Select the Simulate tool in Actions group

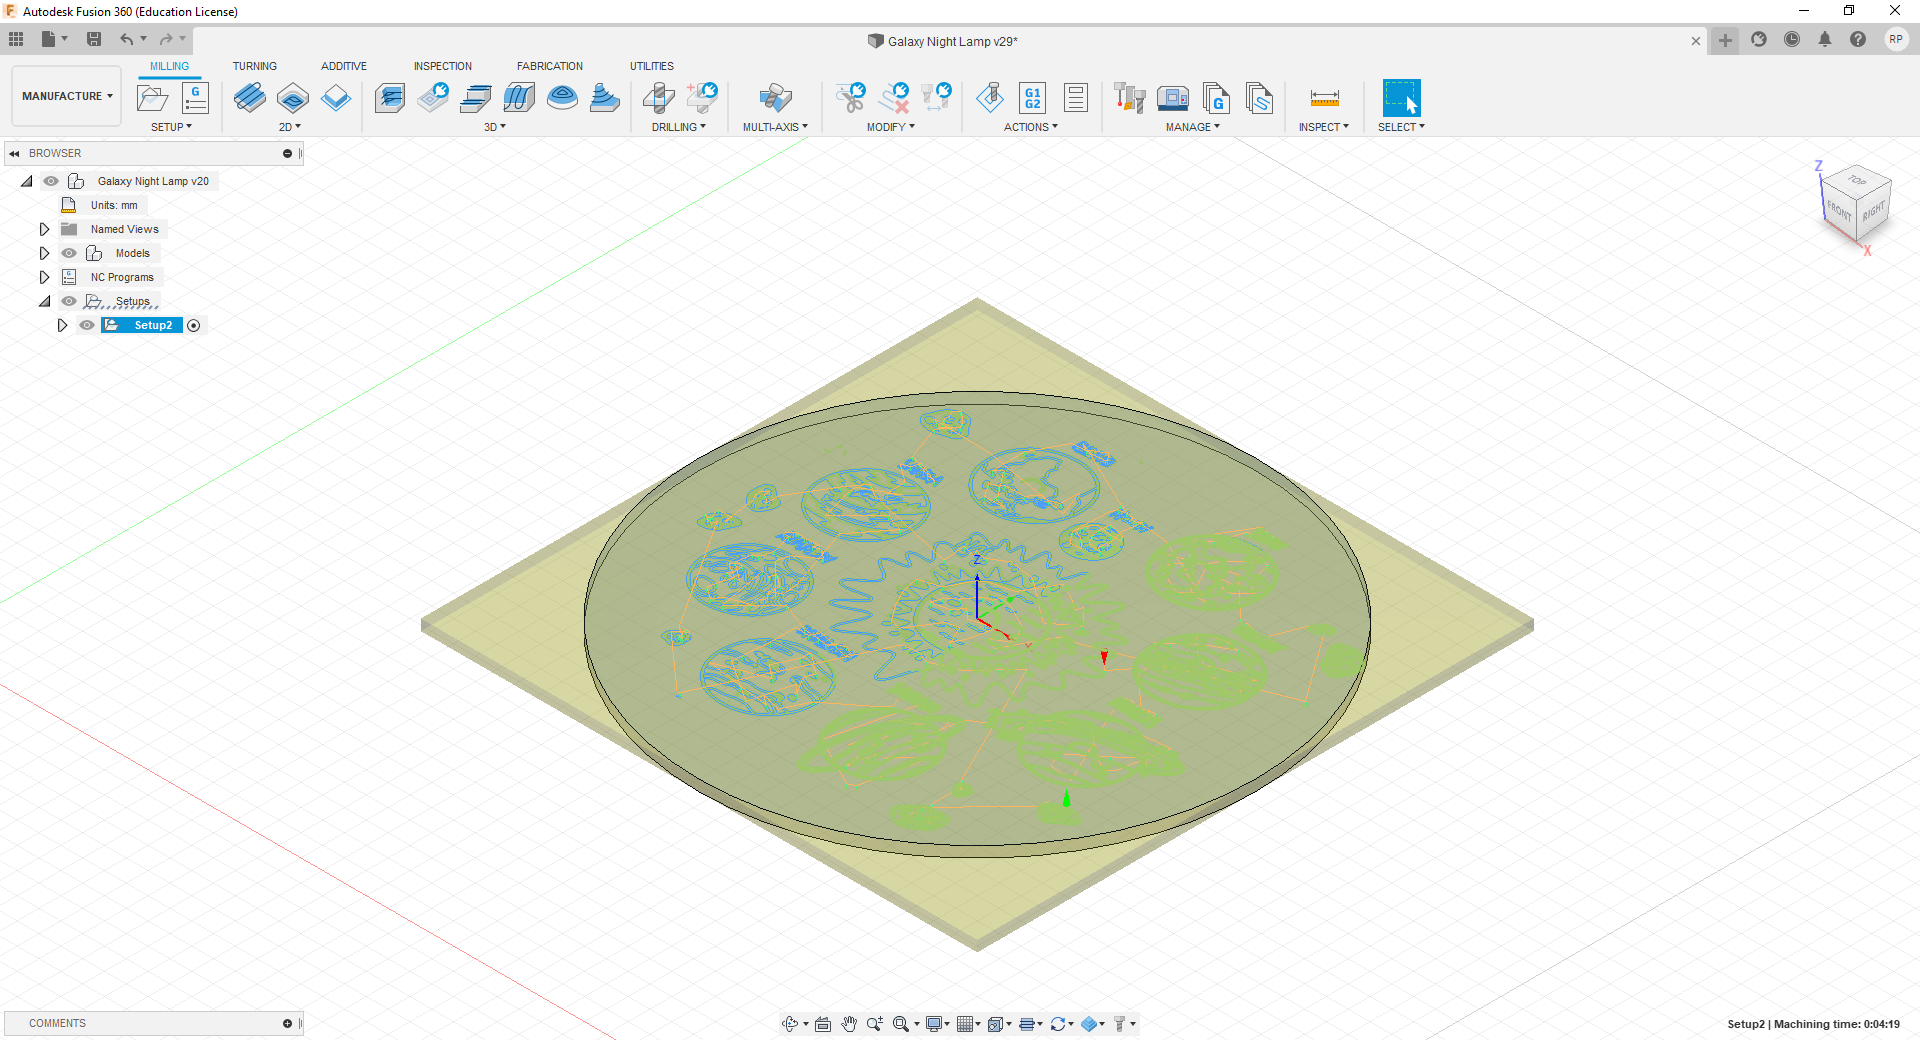[990, 98]
